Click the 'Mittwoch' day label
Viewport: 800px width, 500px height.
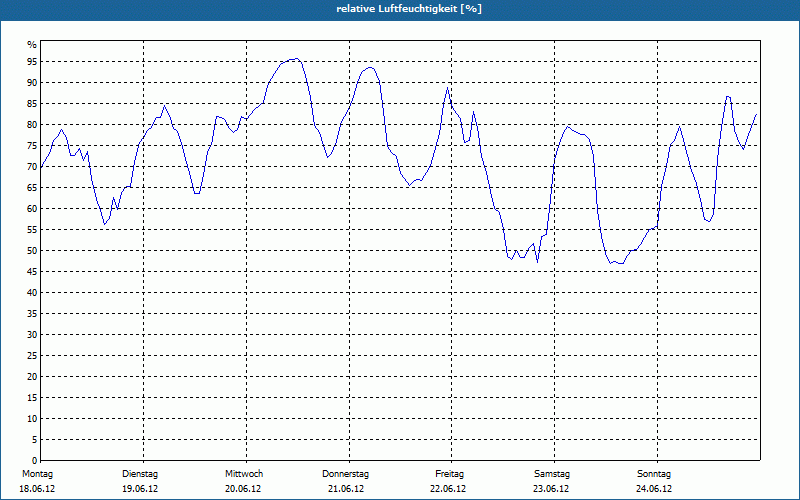coord(244,474)
